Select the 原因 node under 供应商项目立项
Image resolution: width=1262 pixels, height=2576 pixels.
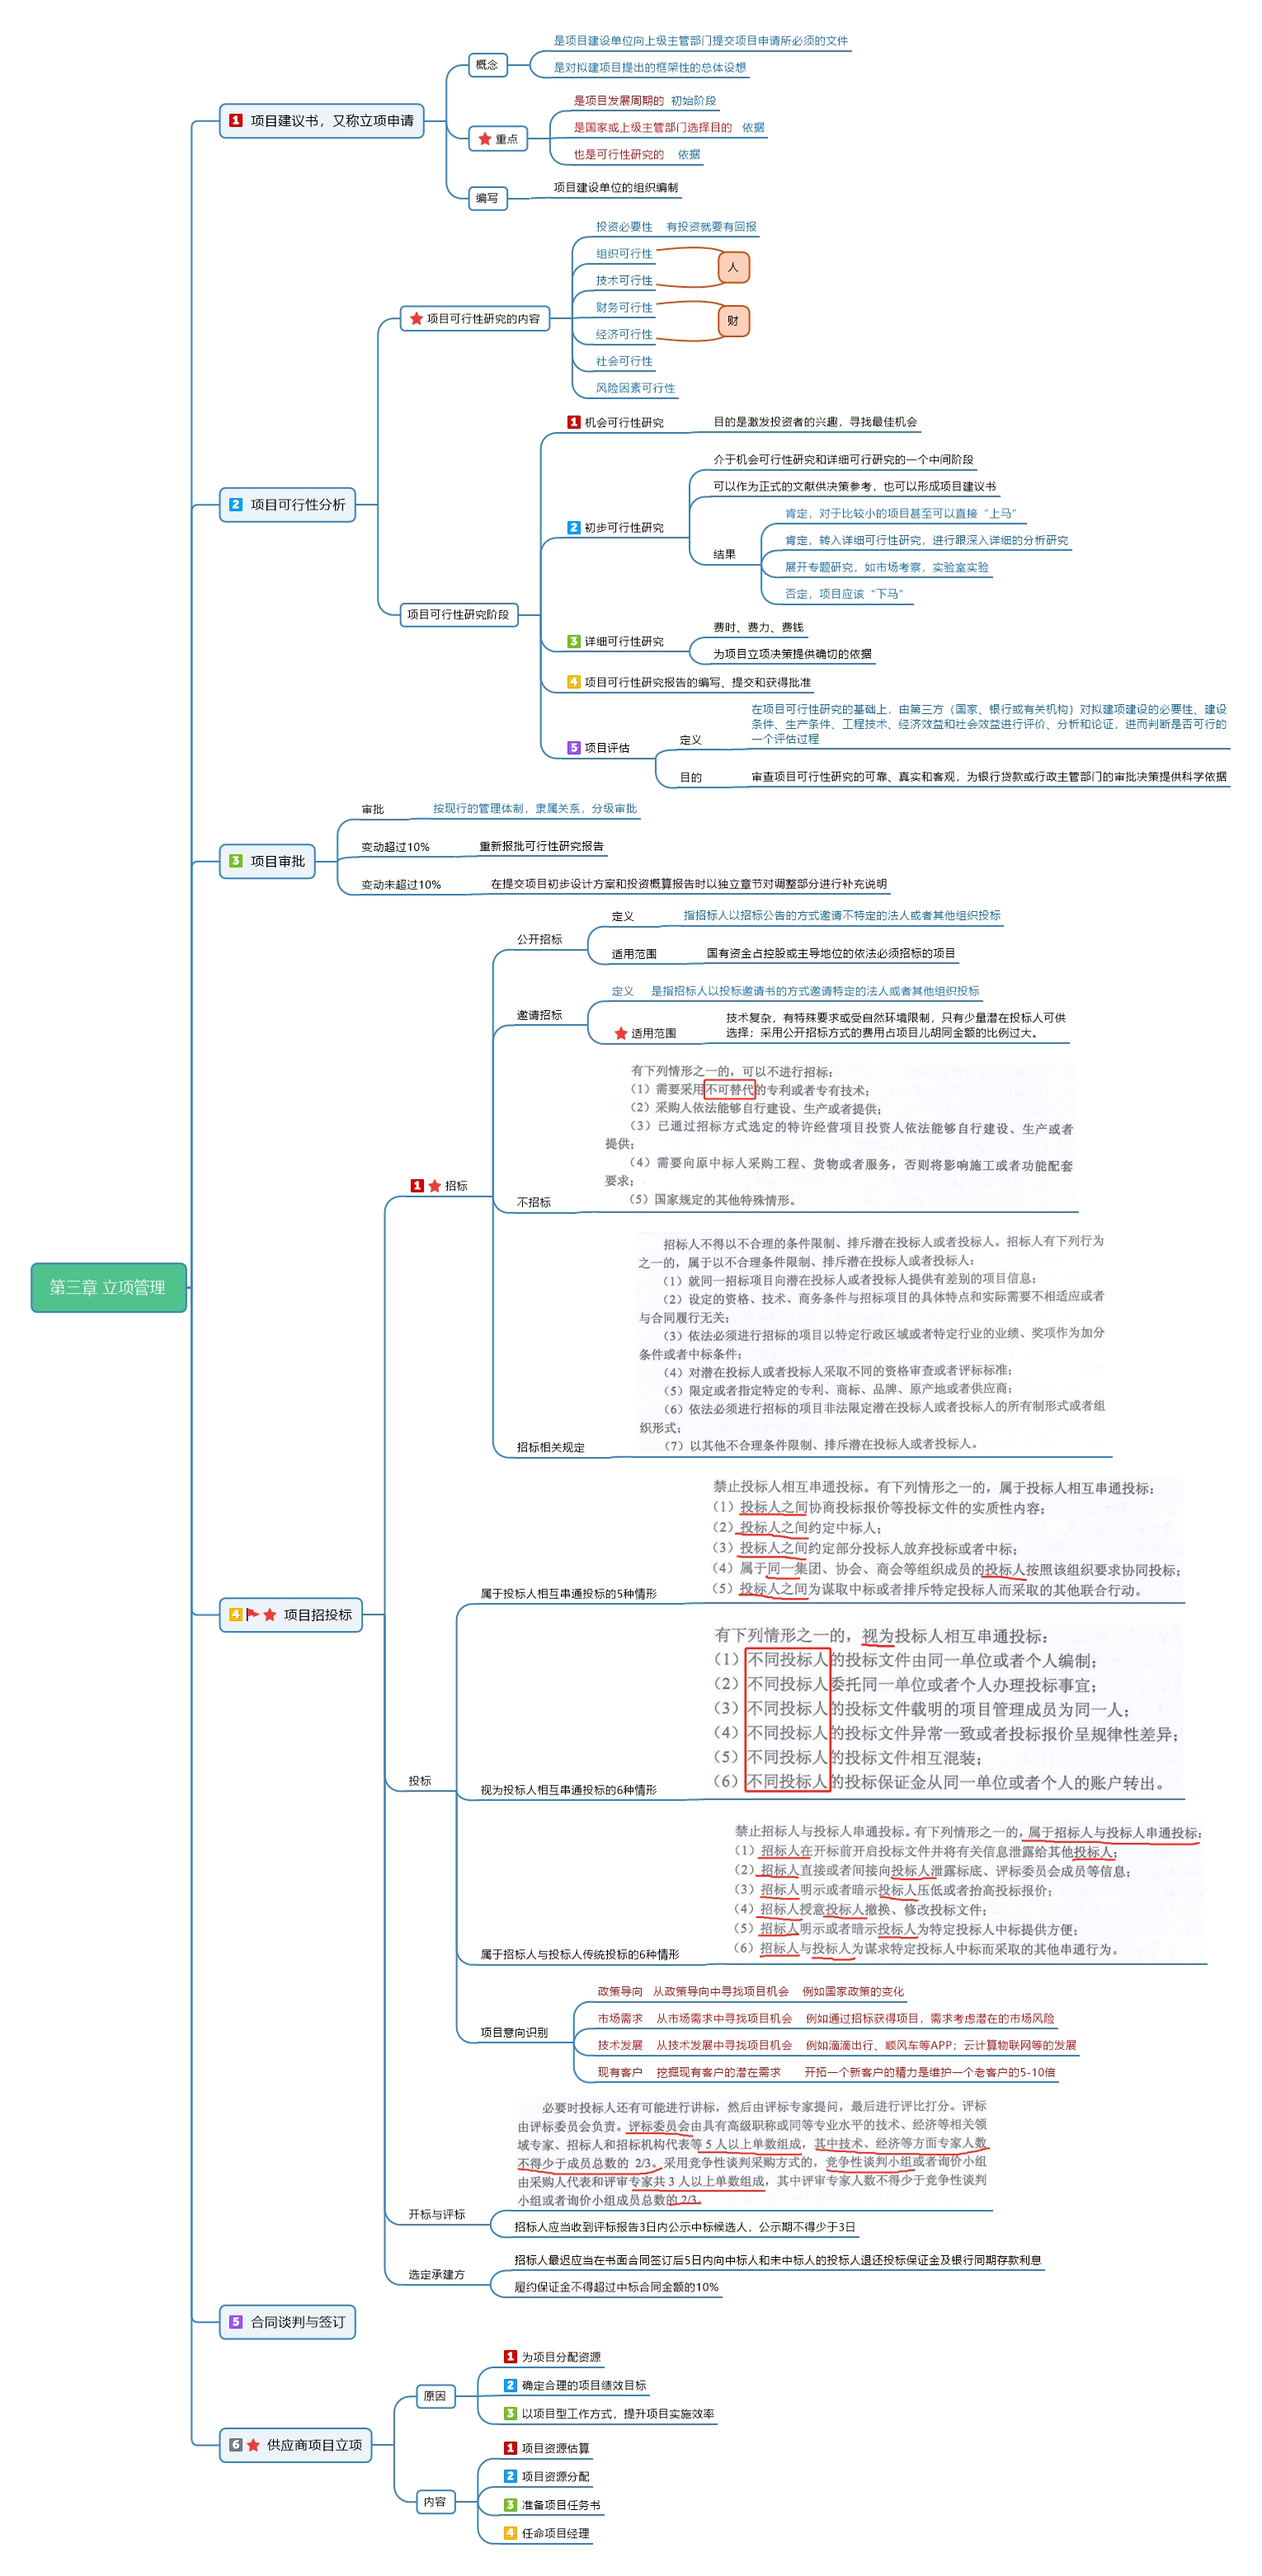pos(435,2397)
